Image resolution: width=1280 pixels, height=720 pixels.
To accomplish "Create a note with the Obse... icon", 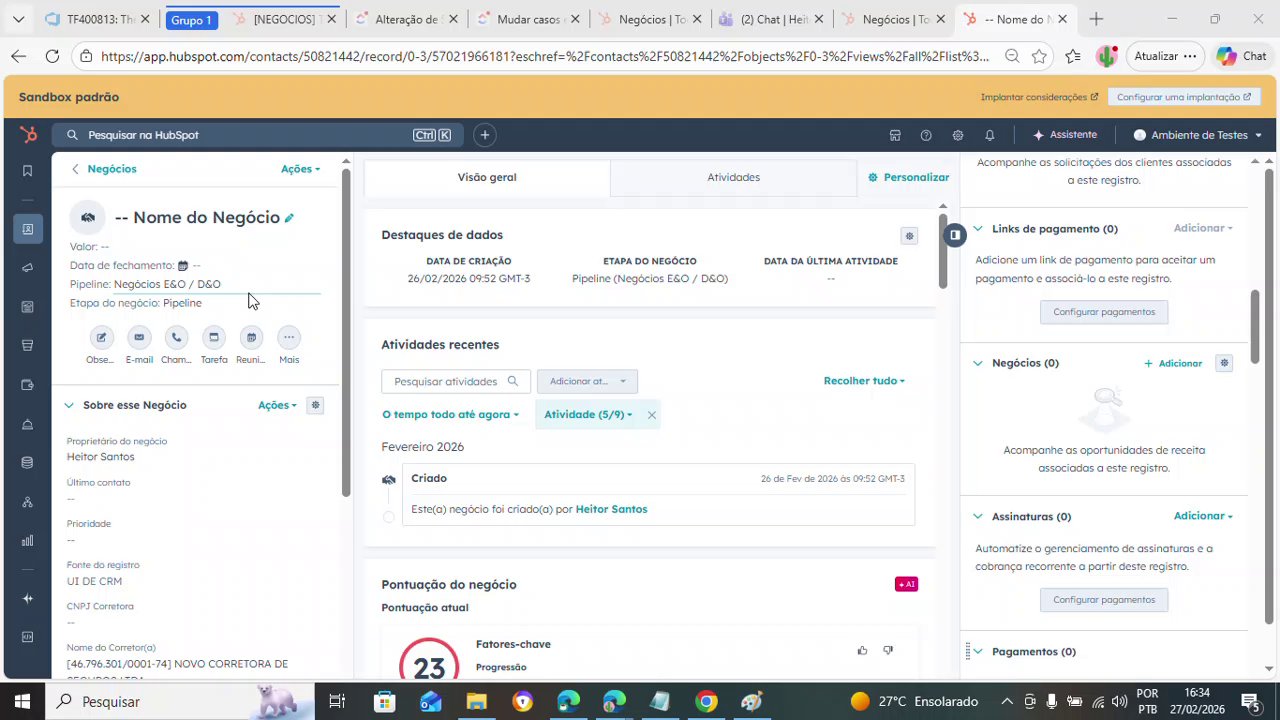I will pos(101,338).
